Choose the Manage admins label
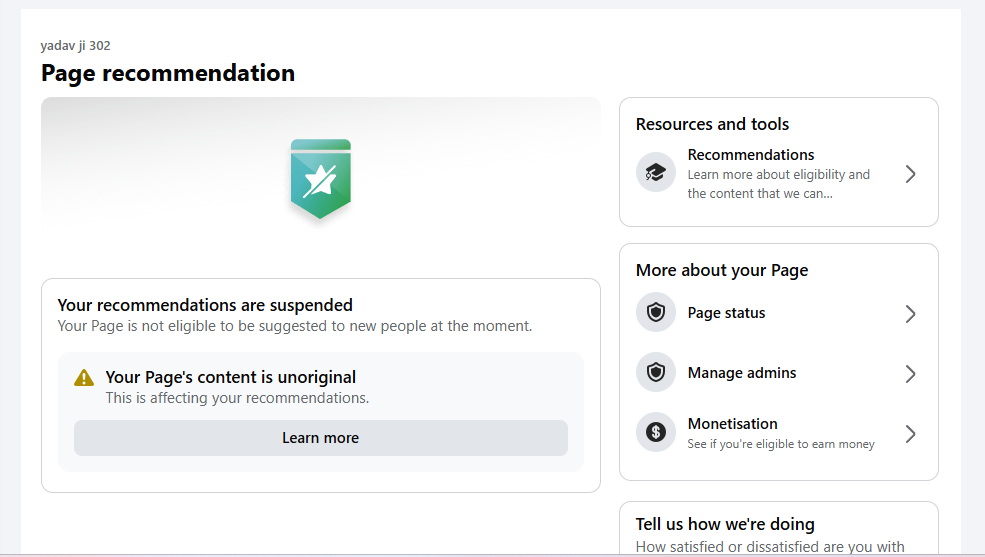This screenshot has height=557, width=985. point(742,373)
